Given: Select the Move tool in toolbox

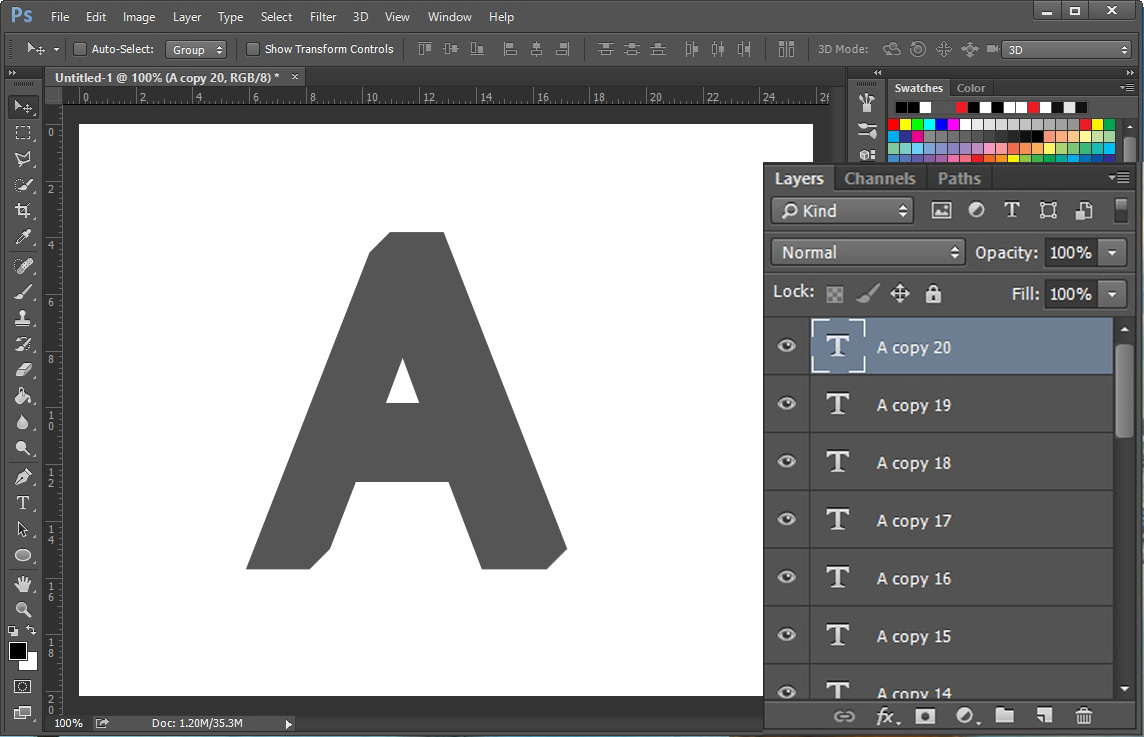Looking at the screenshot, I should 23,107.
